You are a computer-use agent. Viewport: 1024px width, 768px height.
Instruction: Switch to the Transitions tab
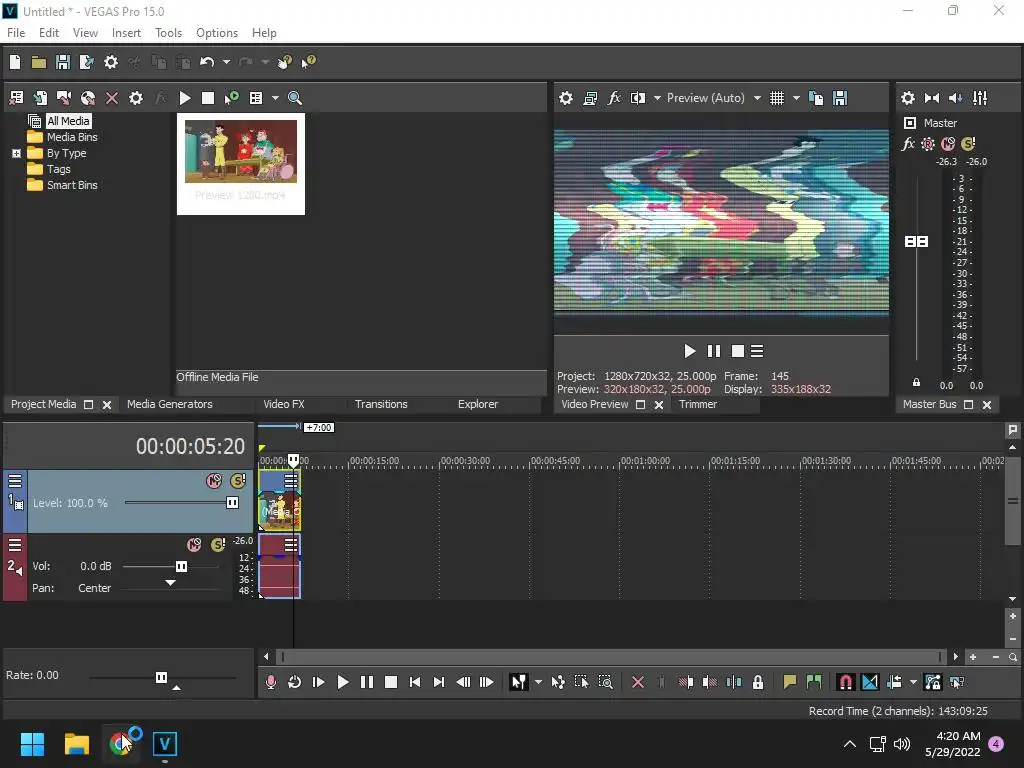pos(381,404)
